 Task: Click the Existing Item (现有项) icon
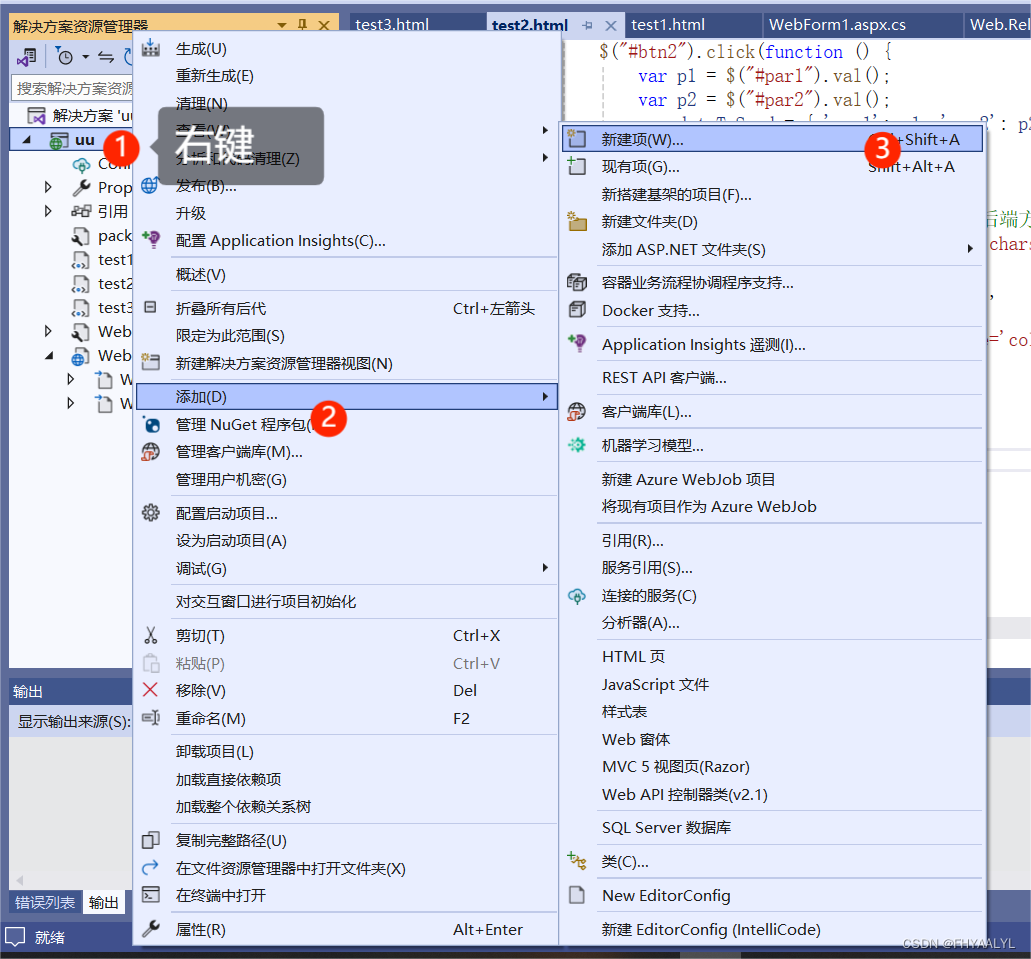[577, 166]
